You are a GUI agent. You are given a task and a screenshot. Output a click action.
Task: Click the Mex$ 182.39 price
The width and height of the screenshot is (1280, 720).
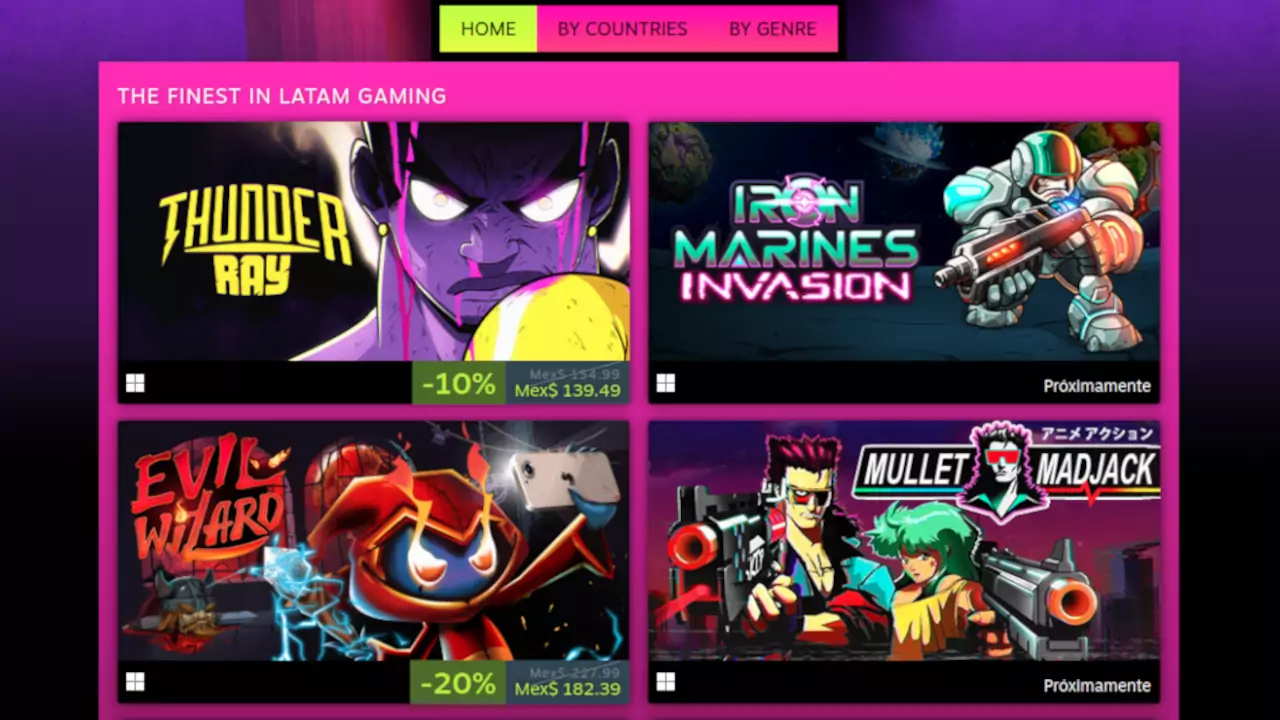pos(568,690)
